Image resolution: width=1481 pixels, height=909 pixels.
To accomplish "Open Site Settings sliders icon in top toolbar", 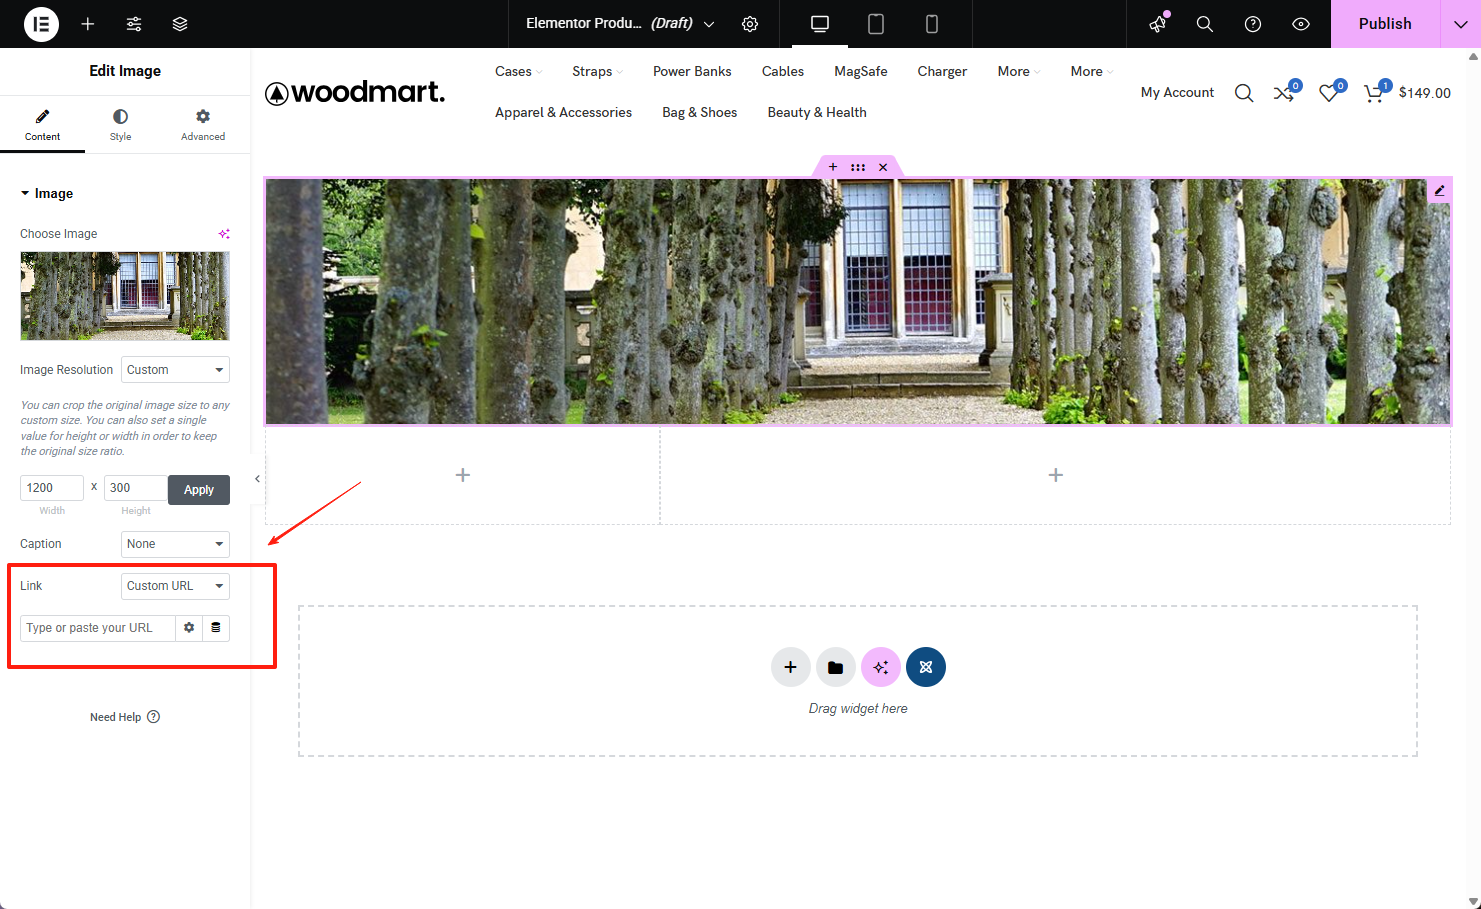I will click(133, 24).
